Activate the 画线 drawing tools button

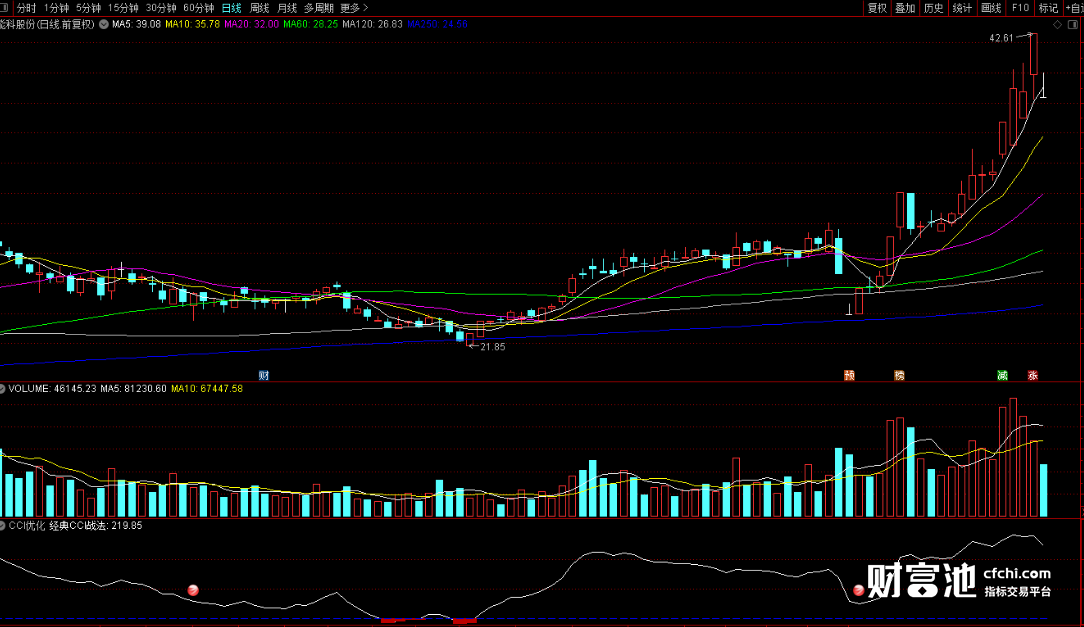[x=991, y=8]
